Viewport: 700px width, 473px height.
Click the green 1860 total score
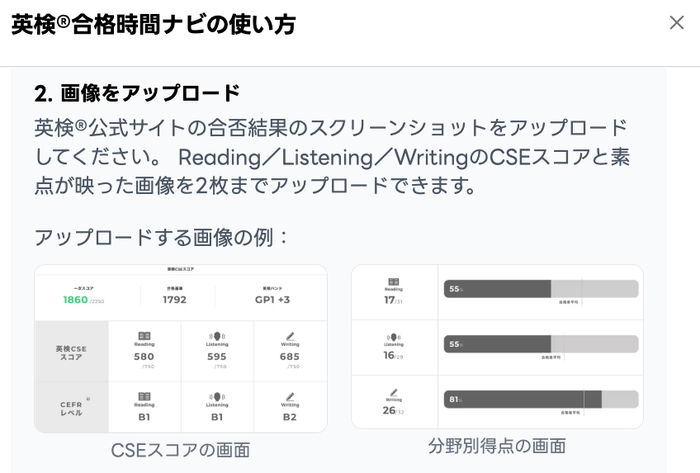(x=74, y=299)
